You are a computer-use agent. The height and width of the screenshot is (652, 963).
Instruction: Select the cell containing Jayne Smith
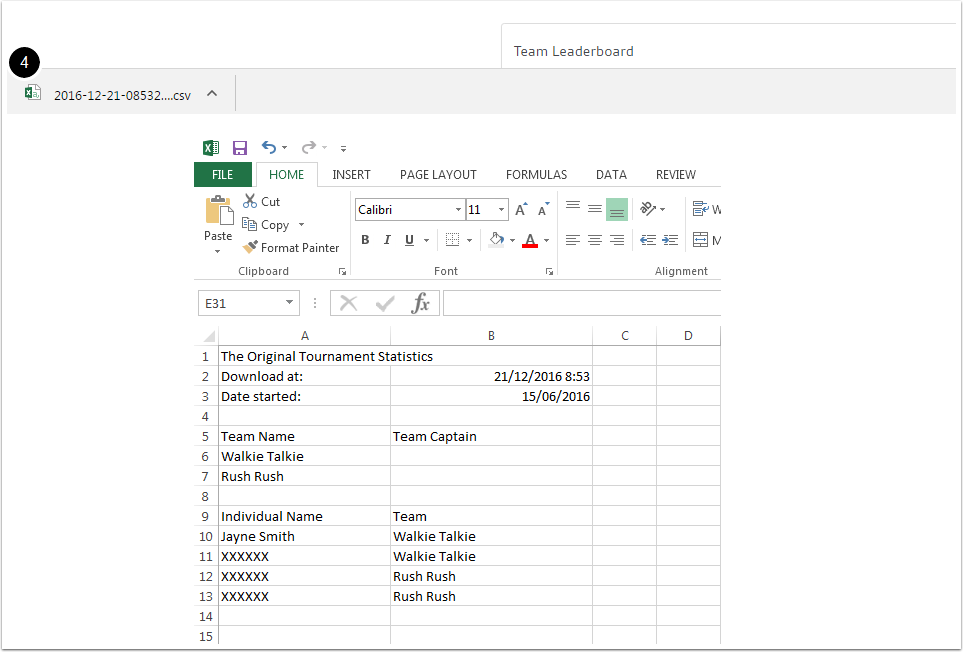tap(305, 536)
